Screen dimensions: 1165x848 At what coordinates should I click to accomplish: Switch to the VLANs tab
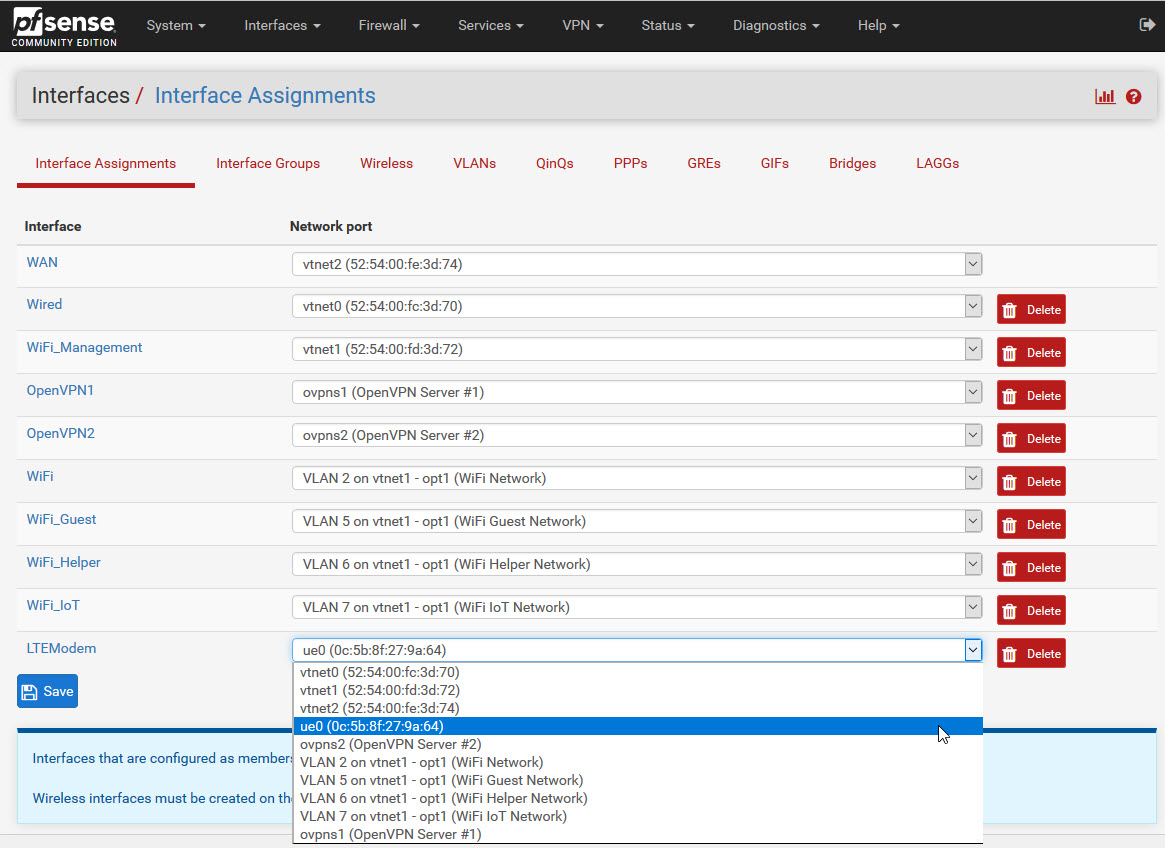coord(474,163)
